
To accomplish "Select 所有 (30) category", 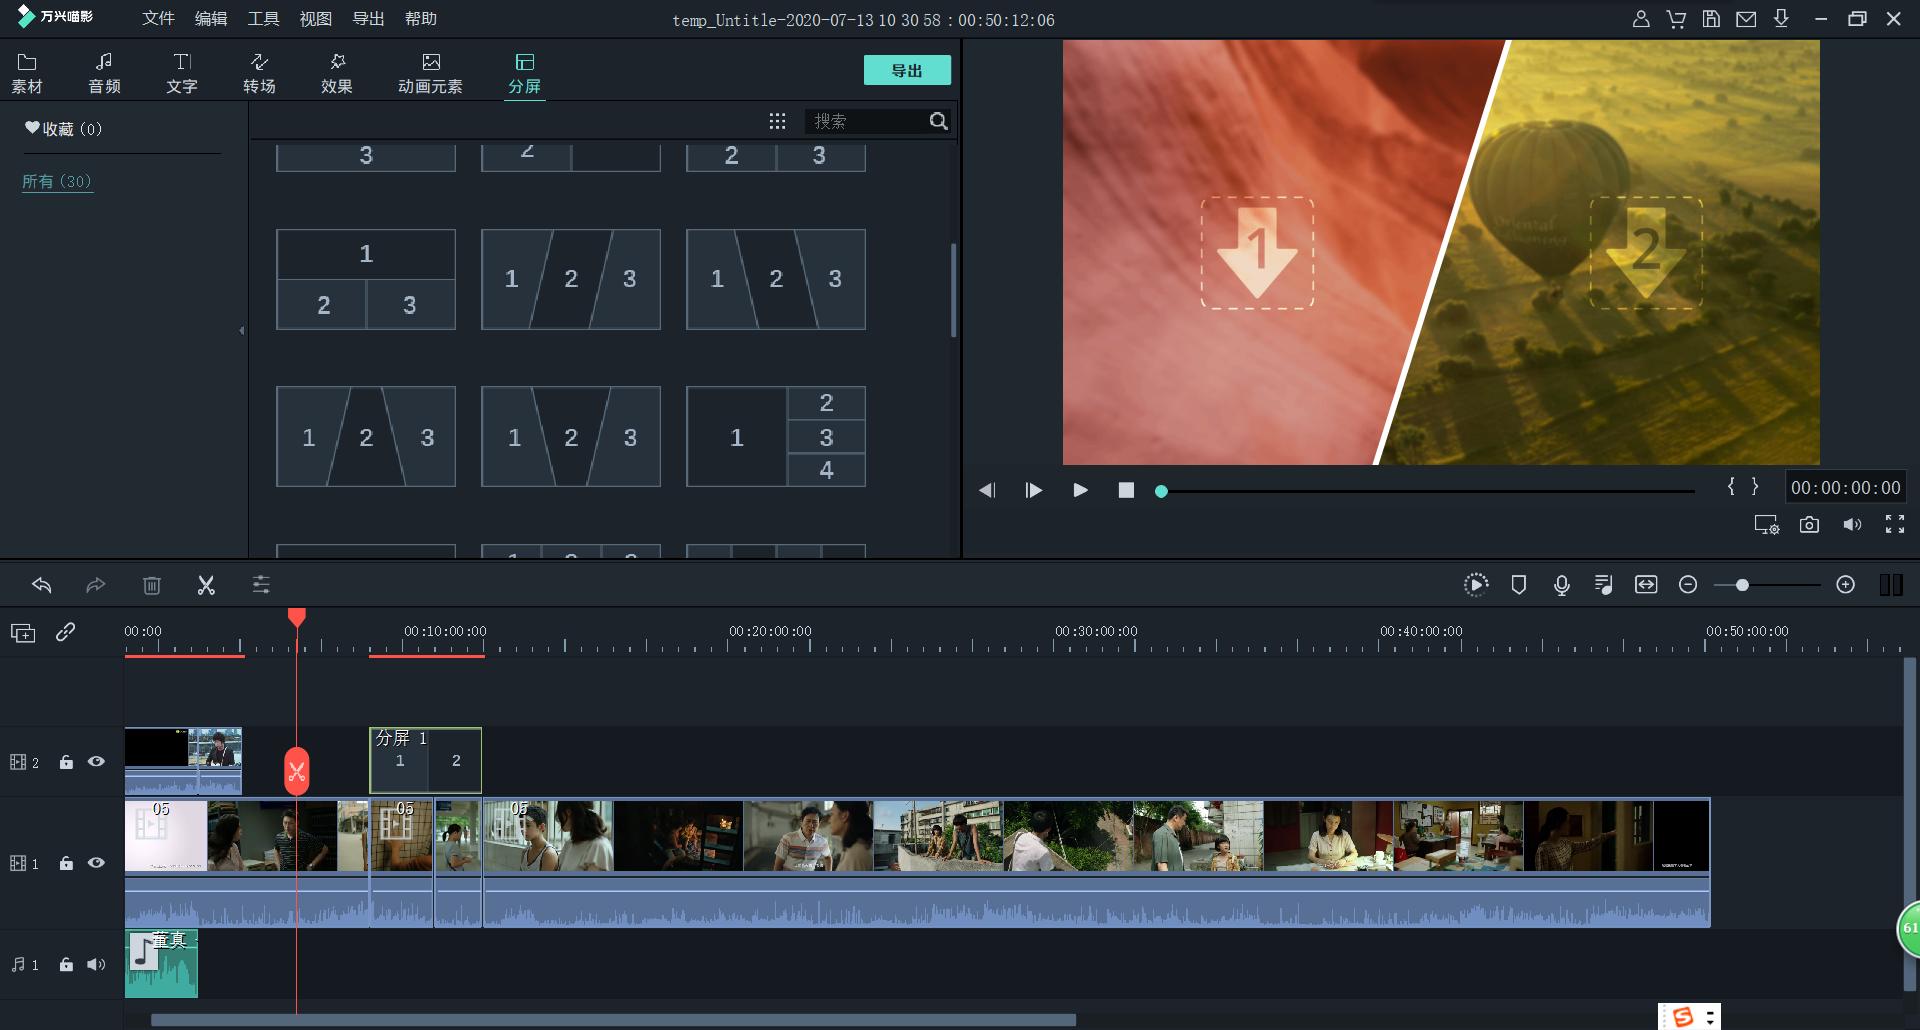I will (57, 181).
